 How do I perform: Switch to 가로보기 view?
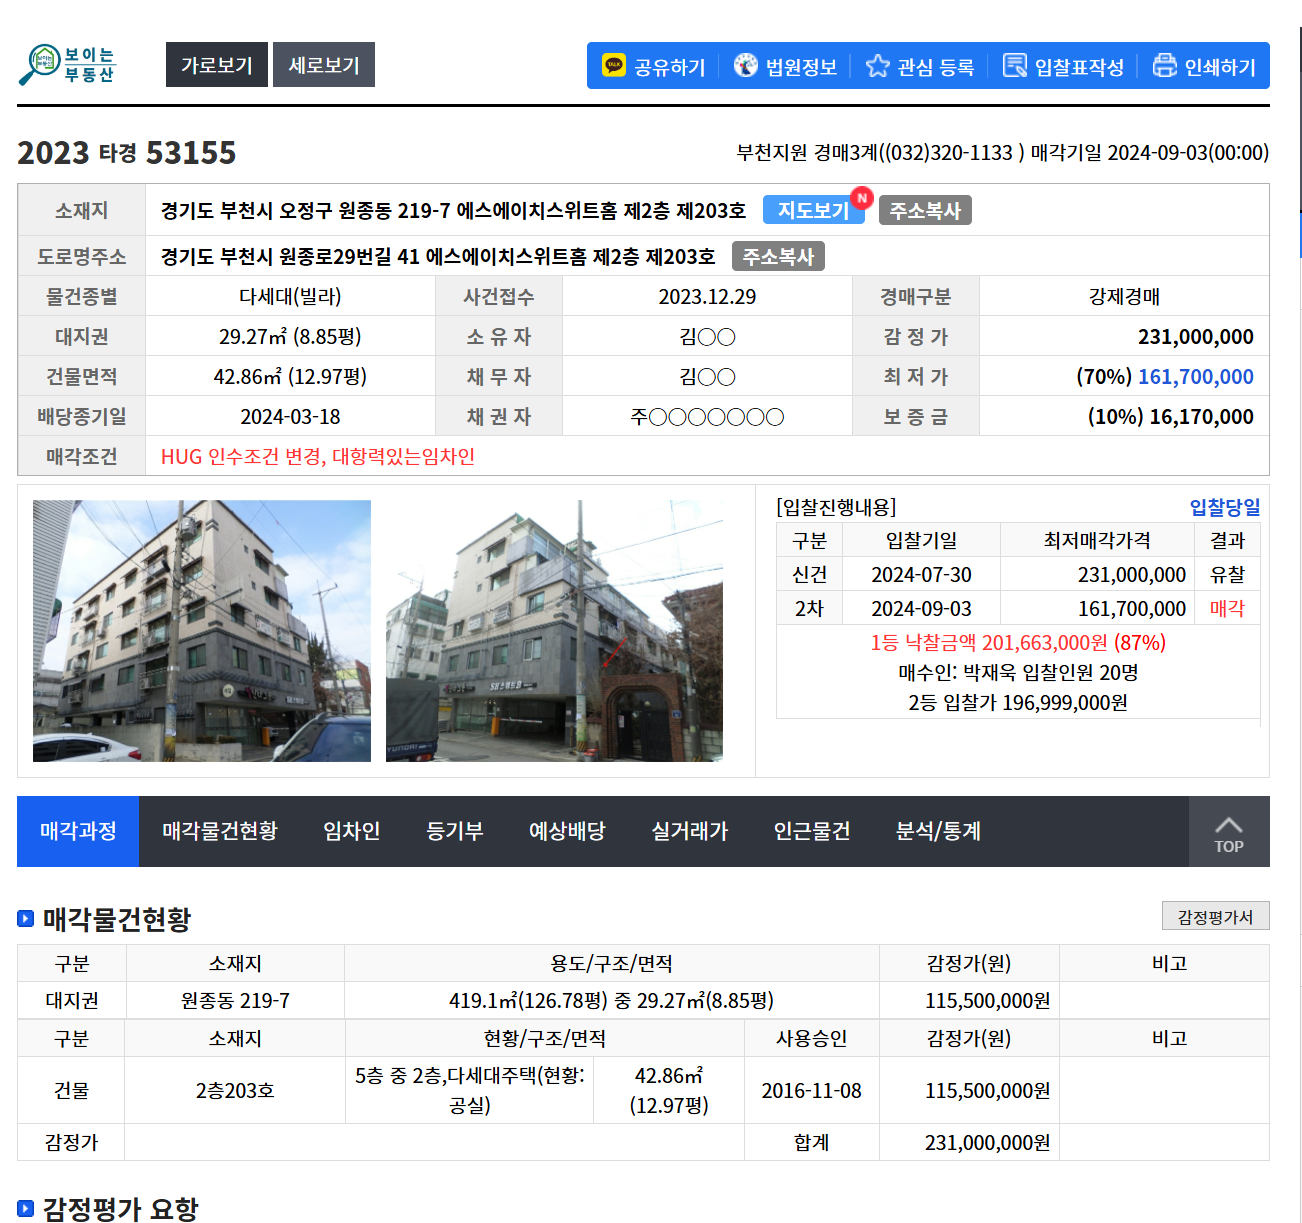(217, 65)
